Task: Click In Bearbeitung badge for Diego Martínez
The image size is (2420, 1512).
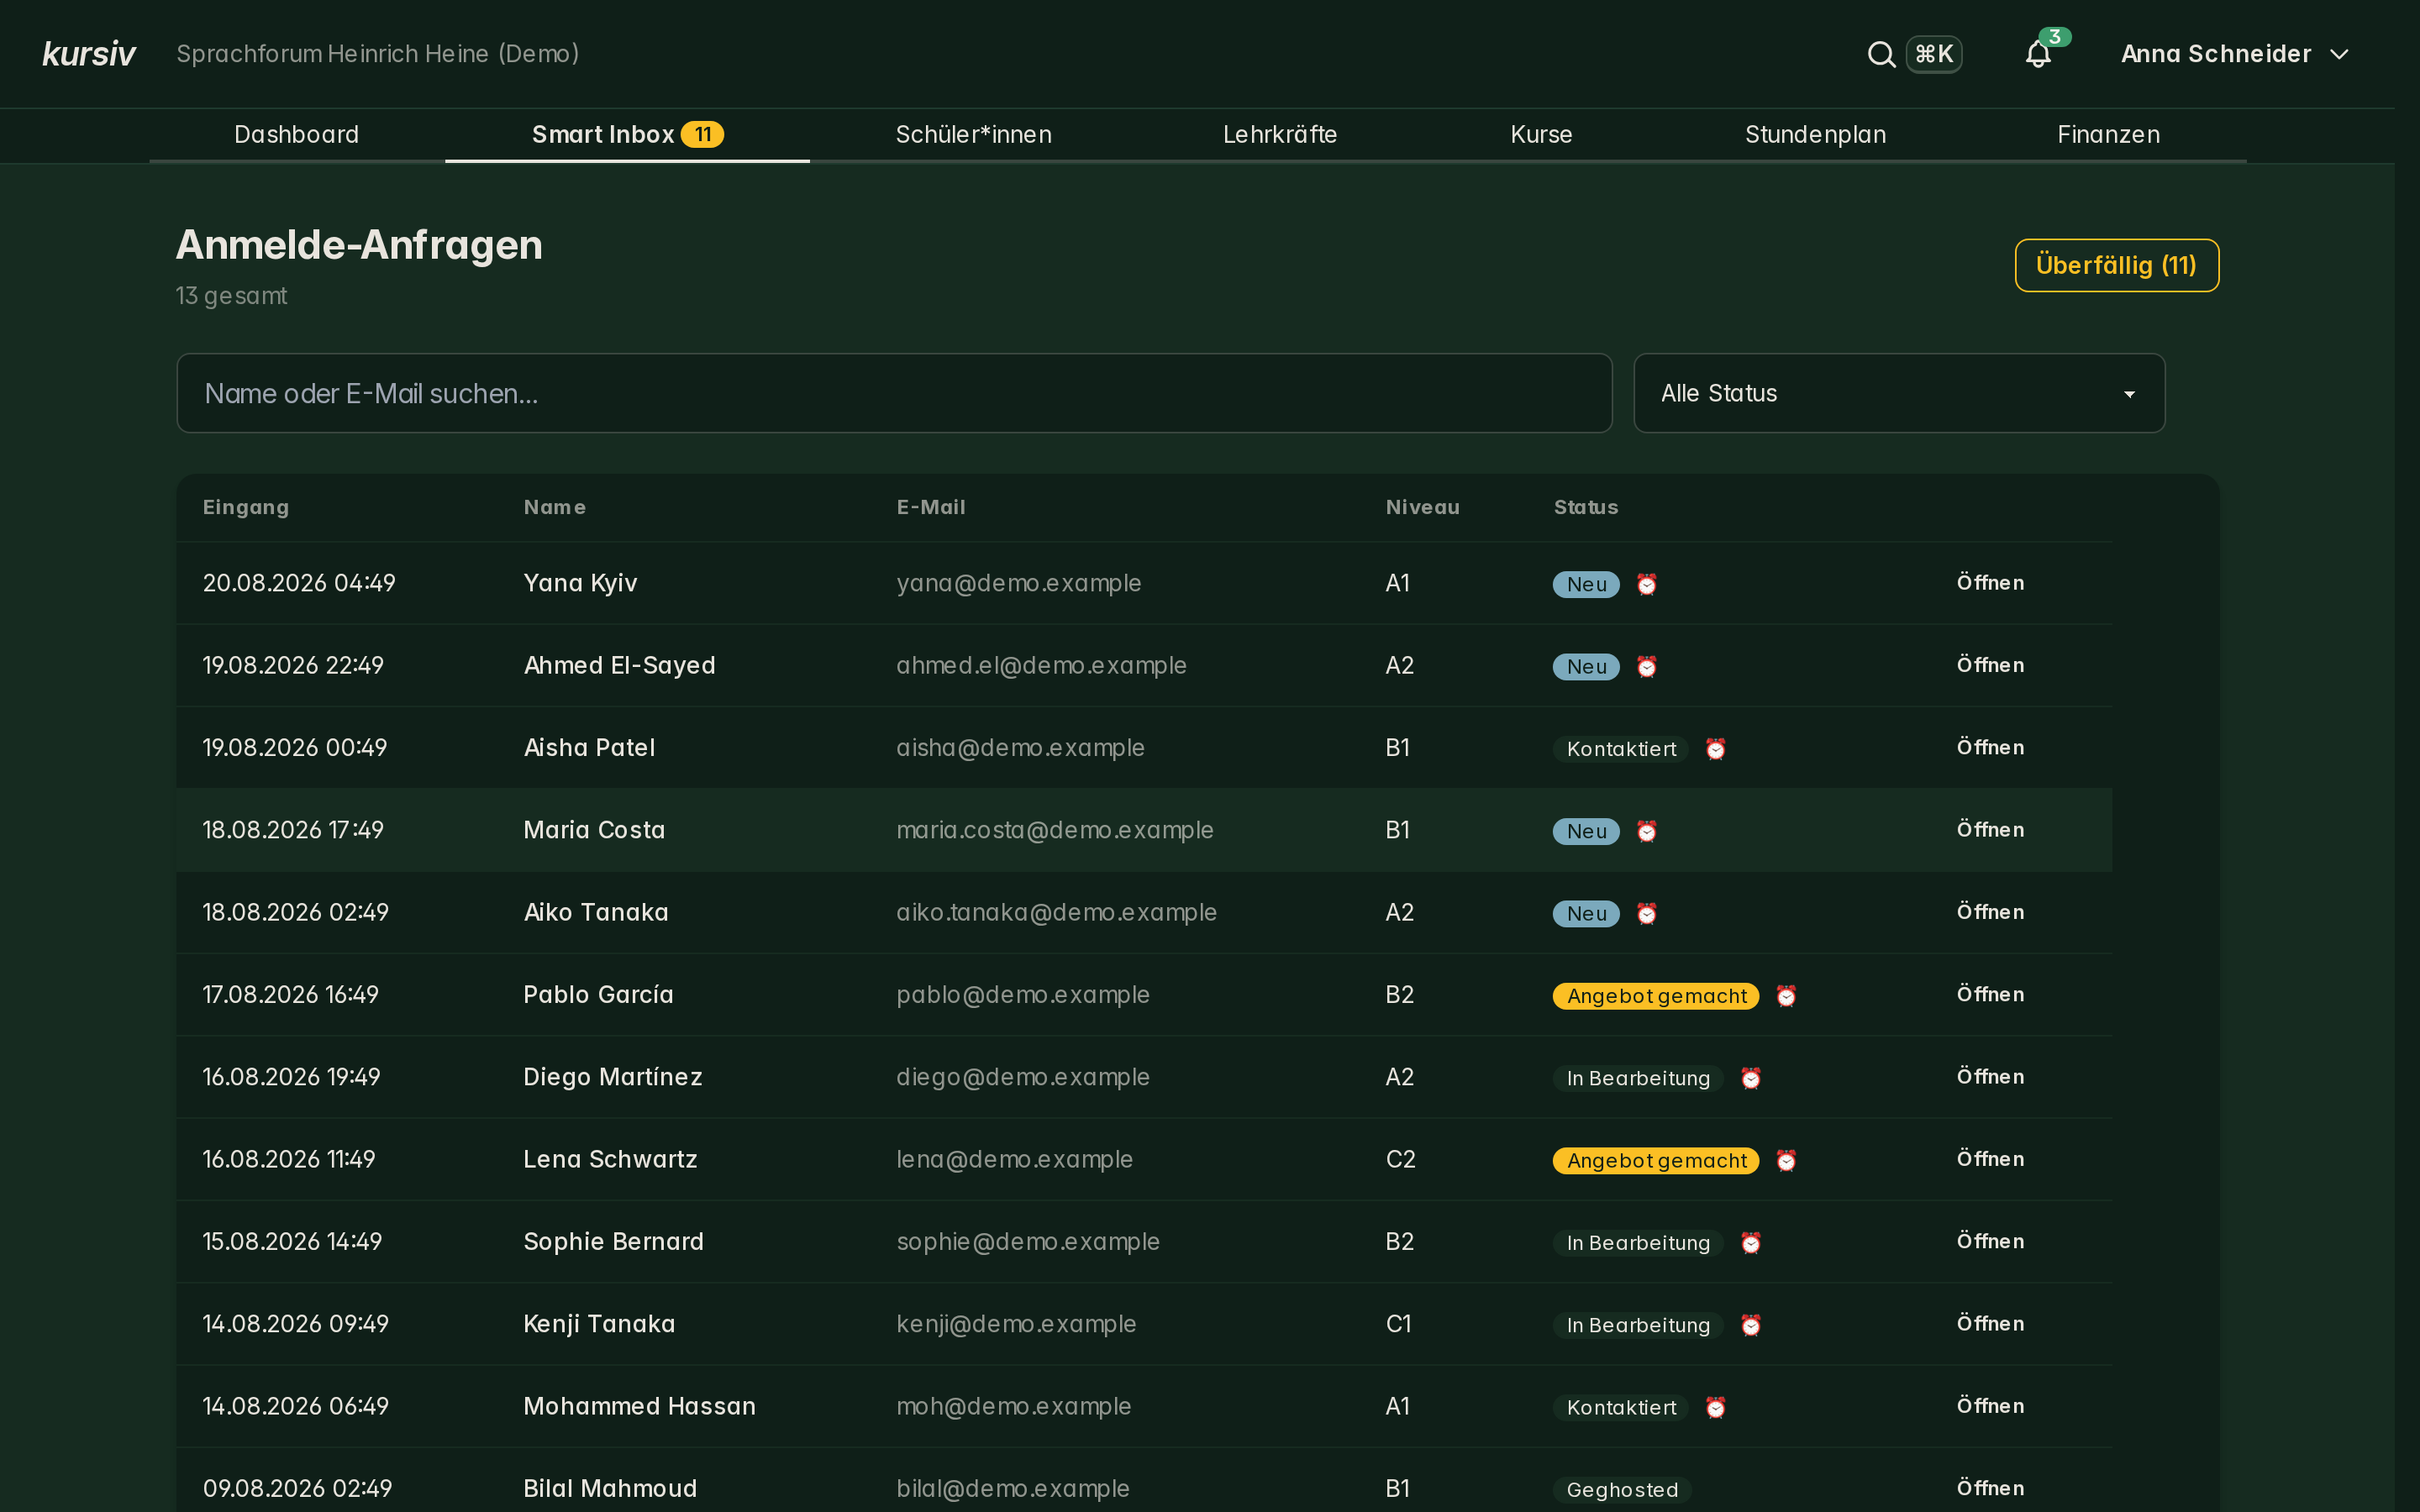Action: tap(1638, 1078)
